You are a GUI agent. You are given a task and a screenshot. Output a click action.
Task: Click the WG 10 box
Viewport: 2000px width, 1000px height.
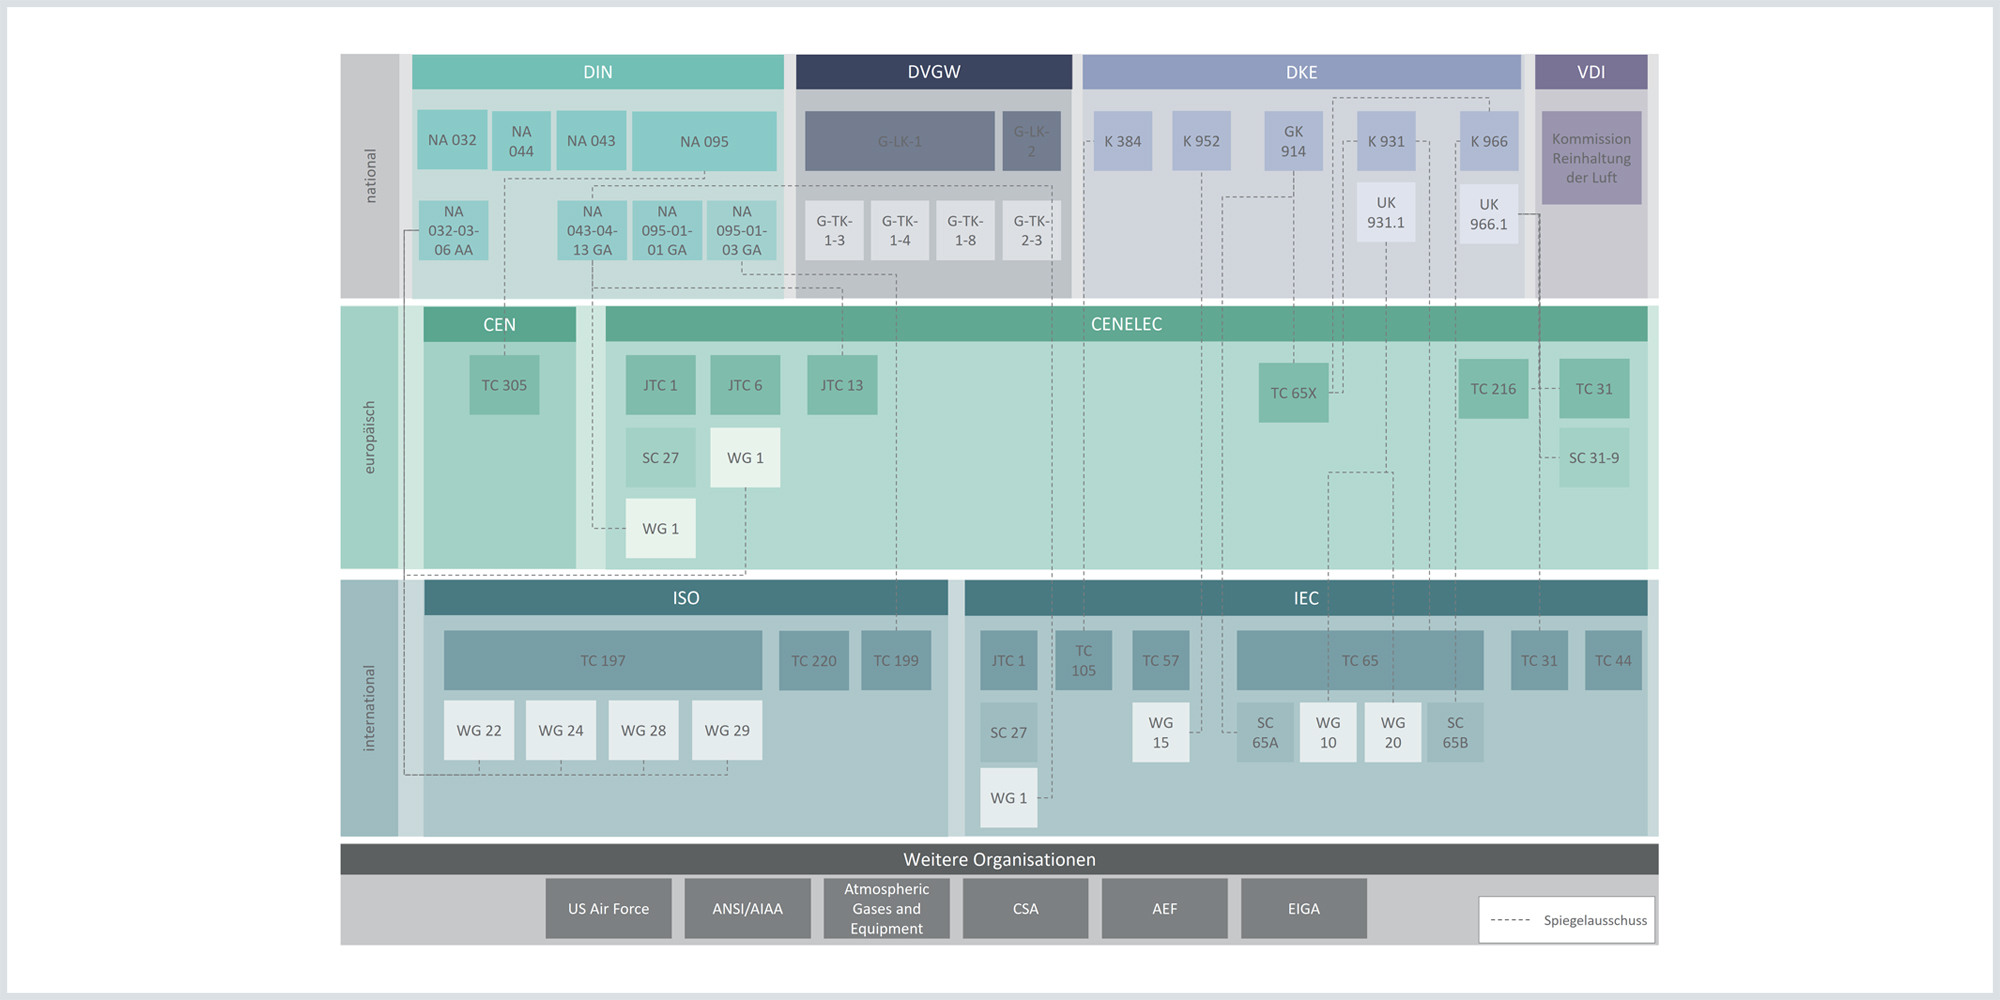coord(1328,732)
